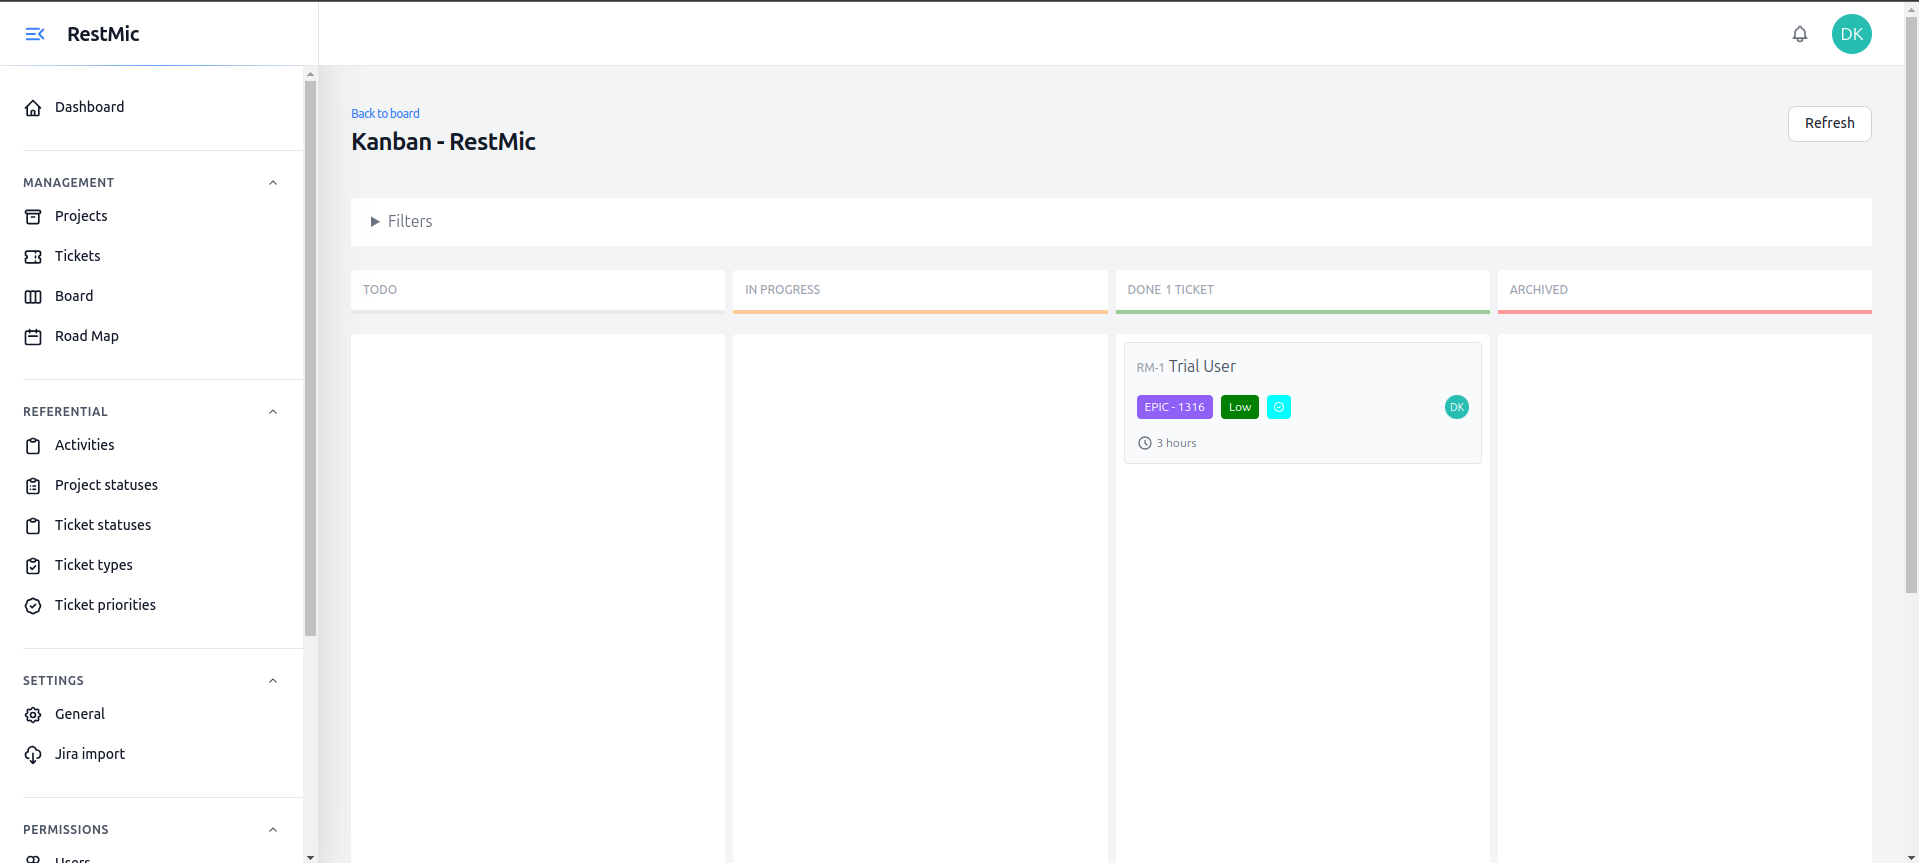
Task: Click the EPIC - 1316 purple tag
Action: point(1174,407)
